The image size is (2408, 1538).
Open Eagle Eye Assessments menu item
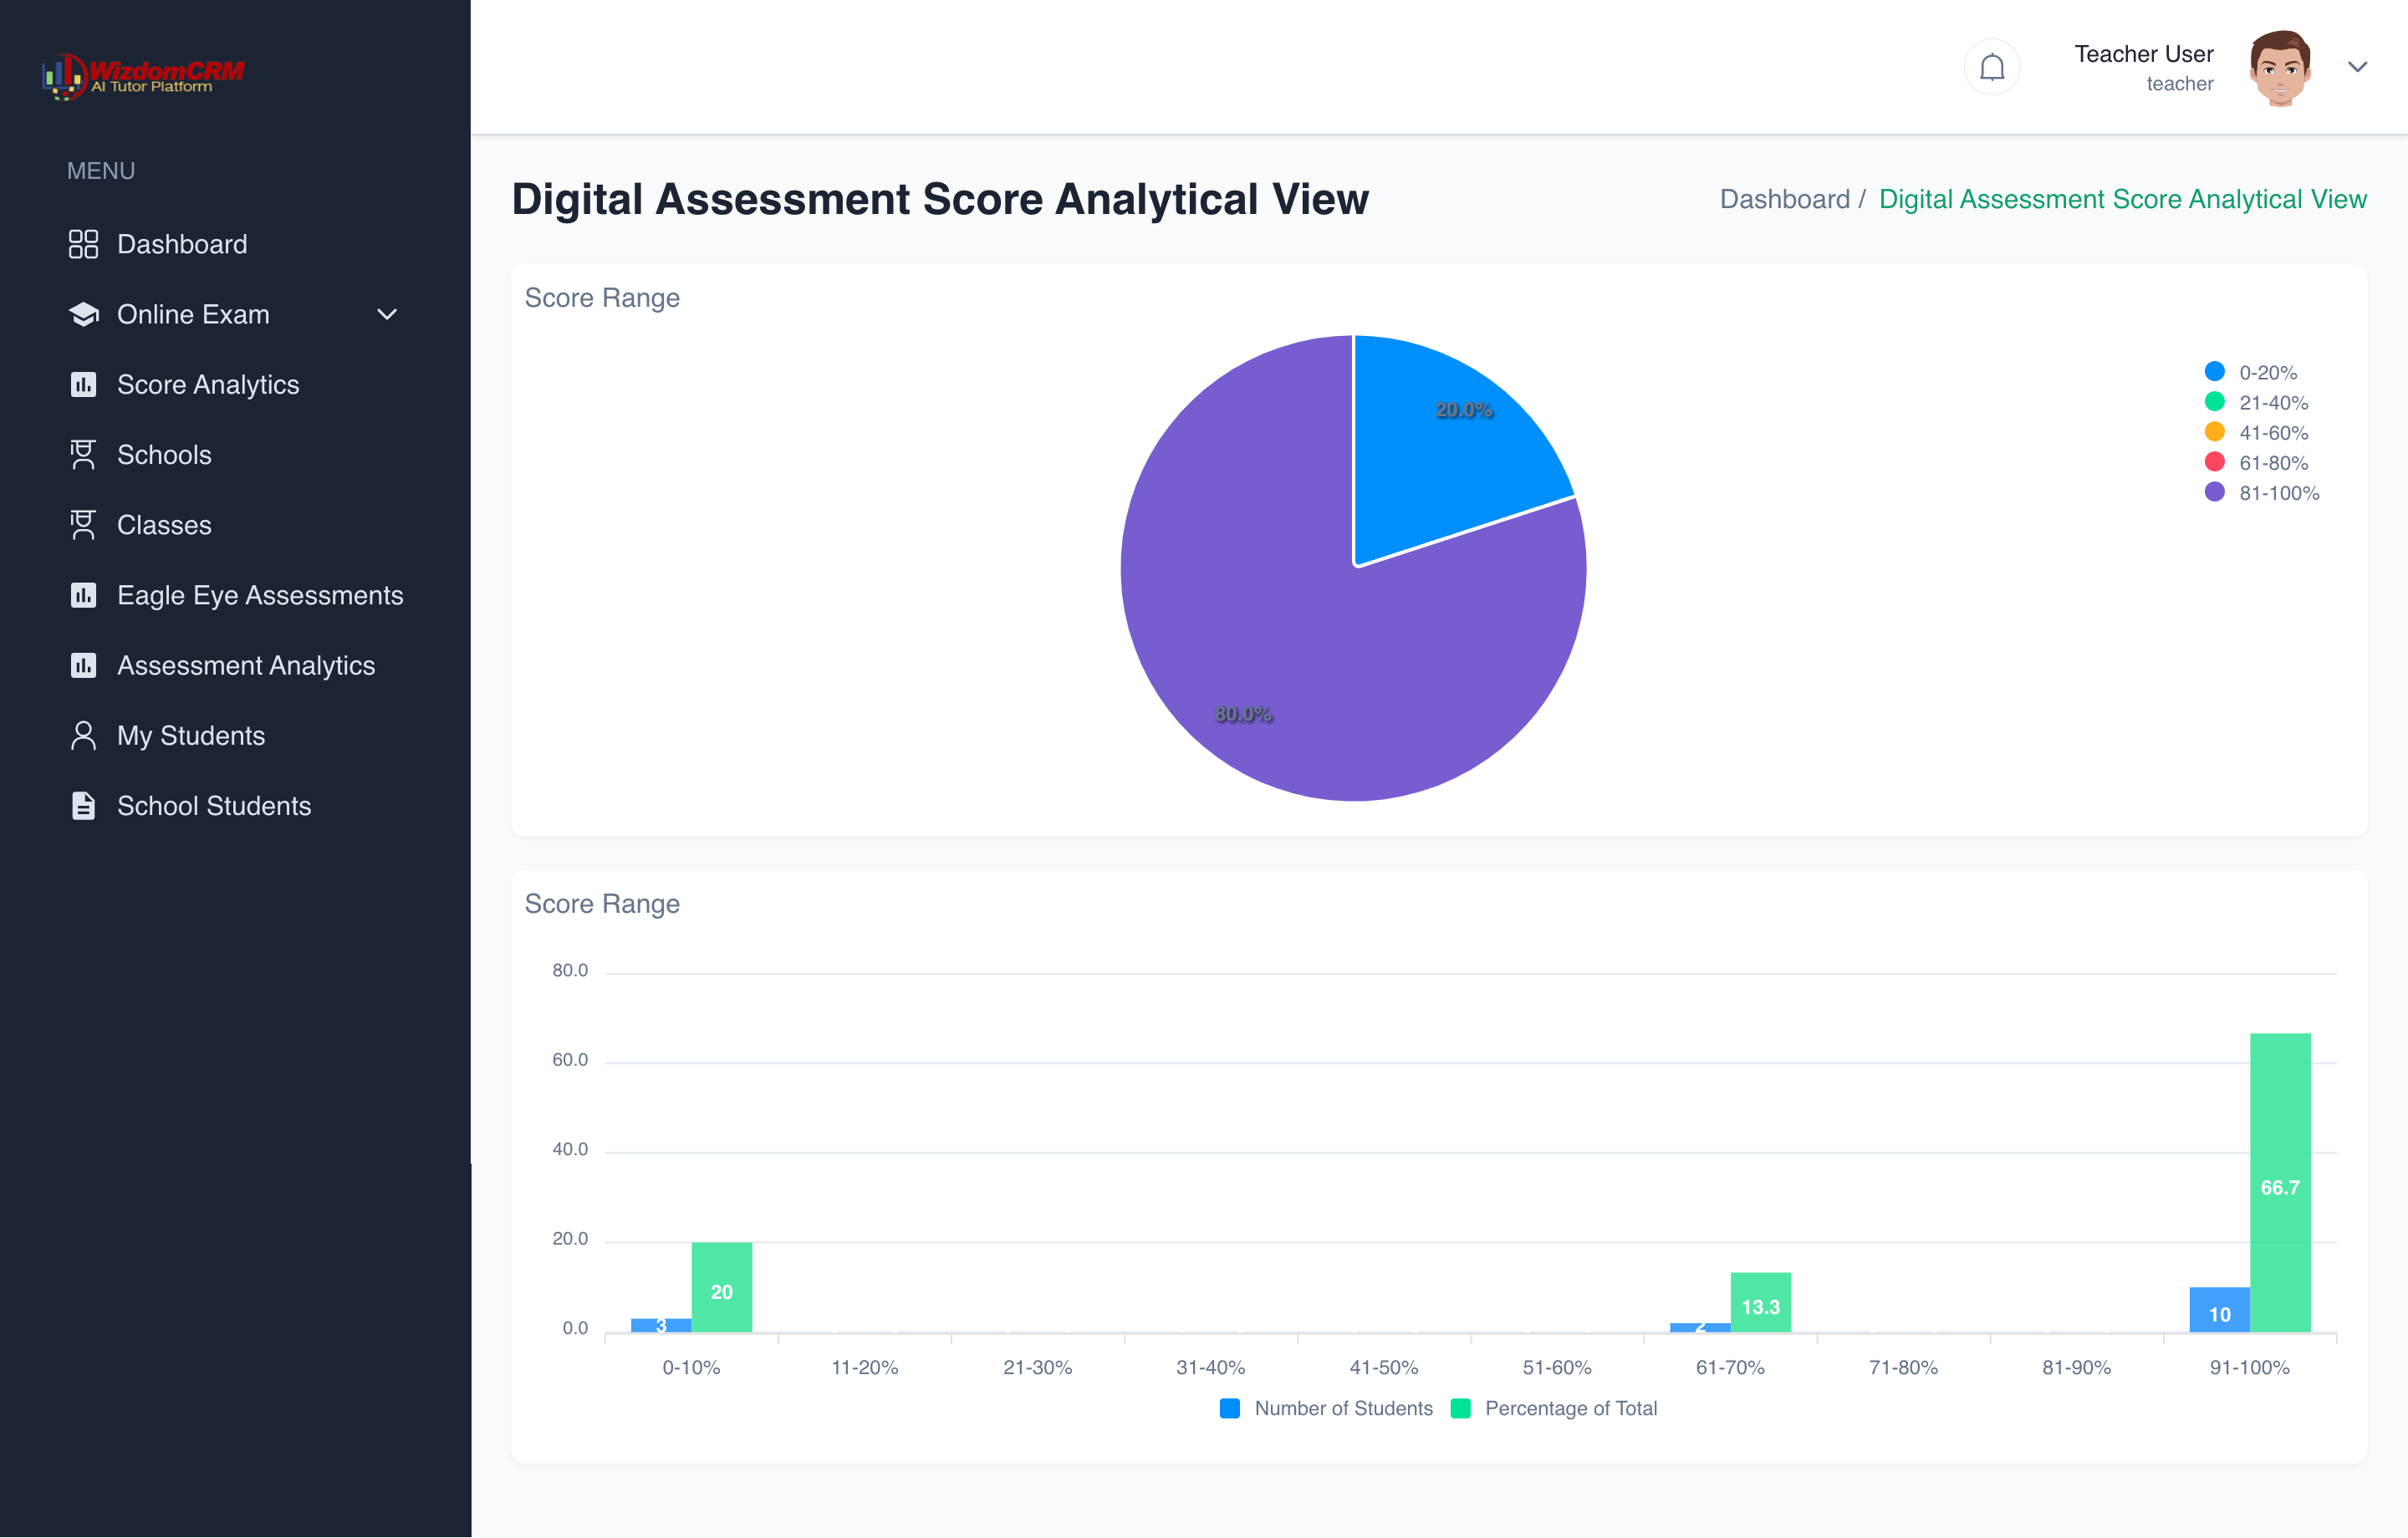click(x=259, y=595)
